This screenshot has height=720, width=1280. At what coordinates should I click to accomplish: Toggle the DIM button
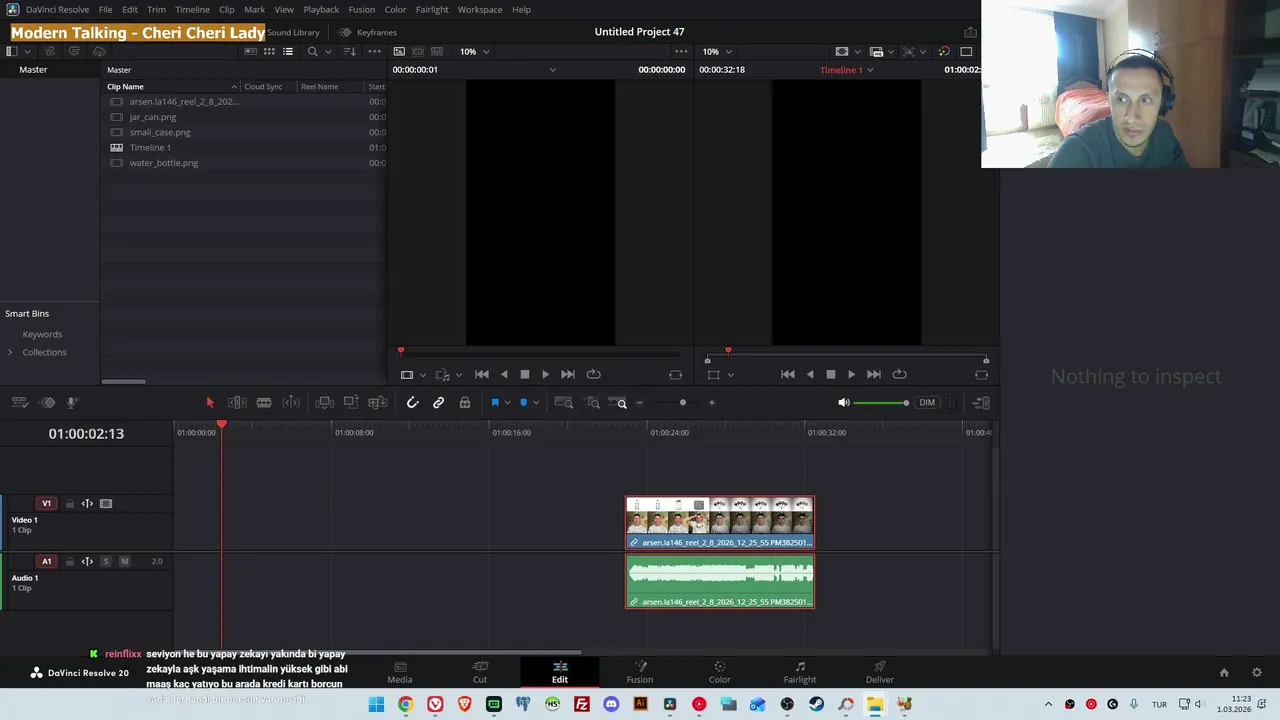pos(927,403)
